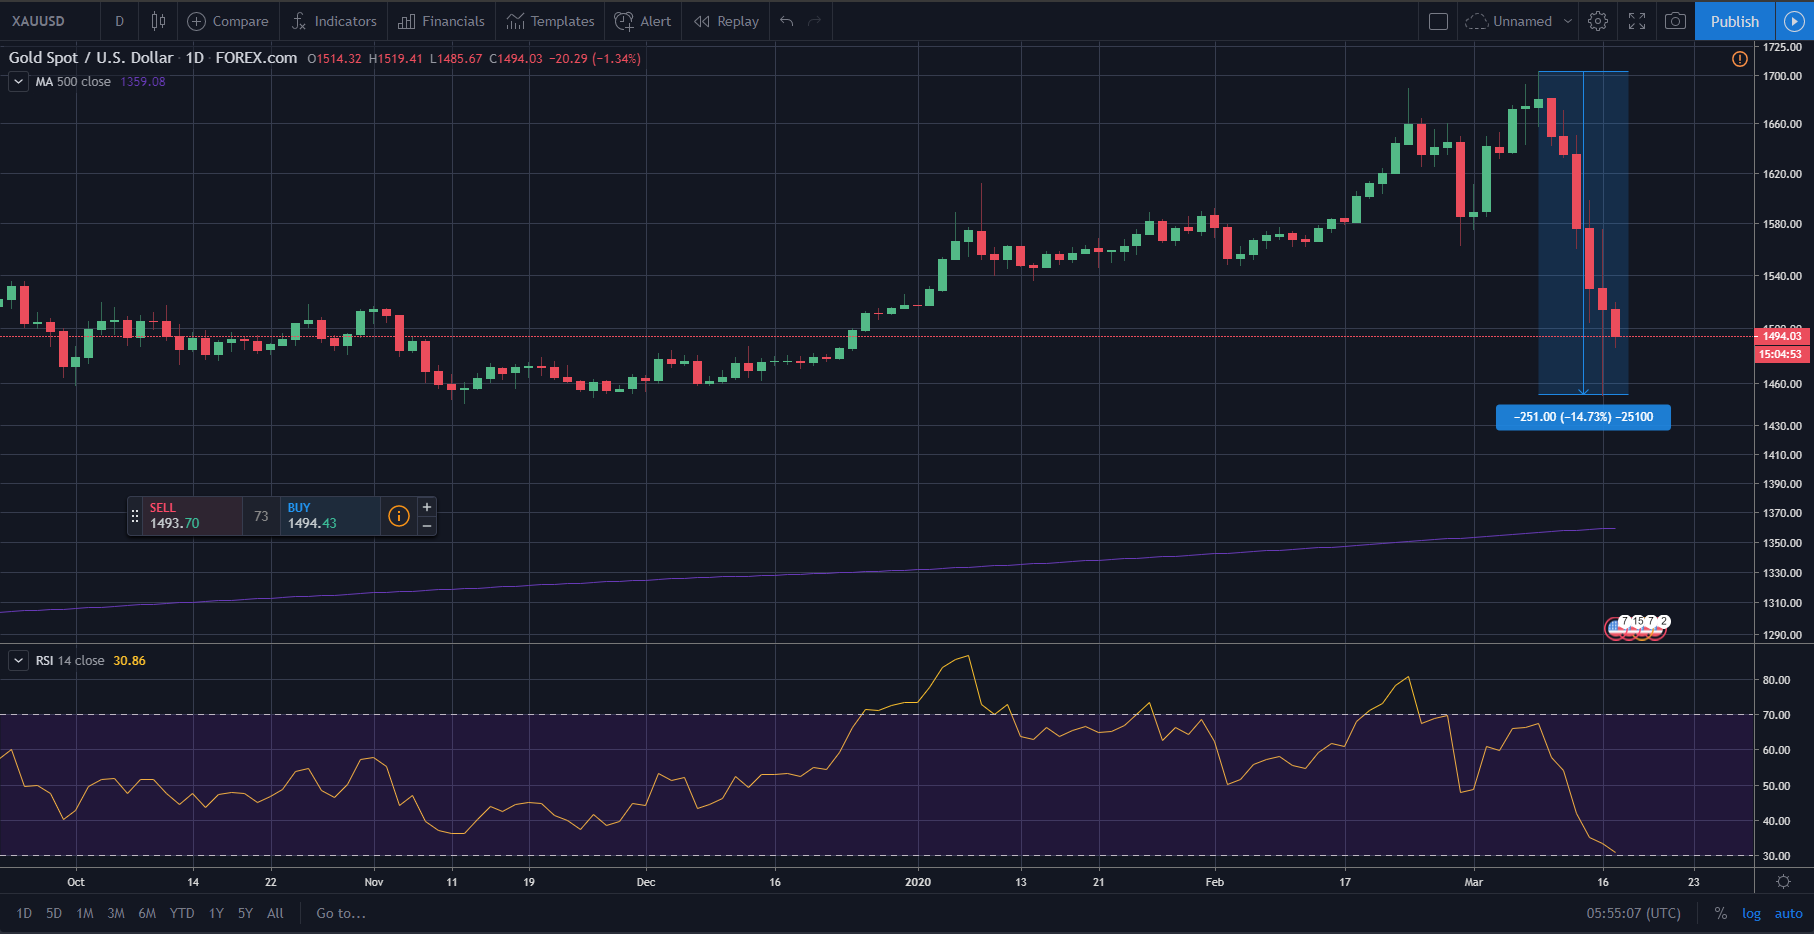The image size is (1814, 934).
Task: Open indicator Templates
Action: point(550,21)
